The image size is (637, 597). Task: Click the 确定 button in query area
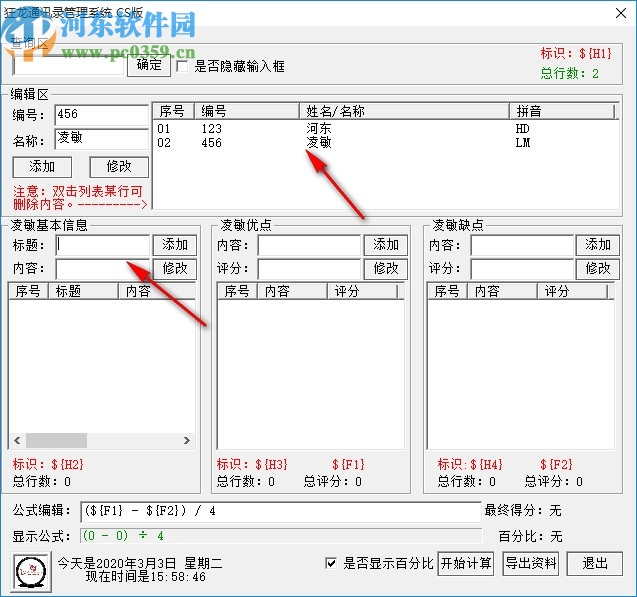tap(149, 65)
